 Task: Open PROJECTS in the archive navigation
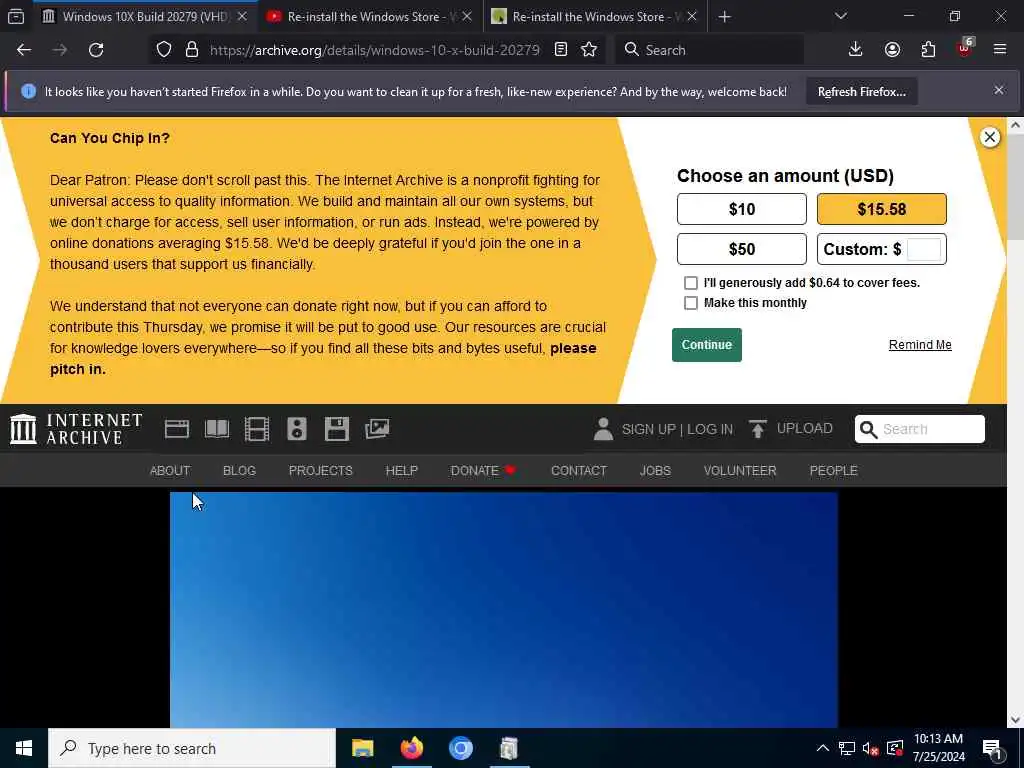point(321,471)
